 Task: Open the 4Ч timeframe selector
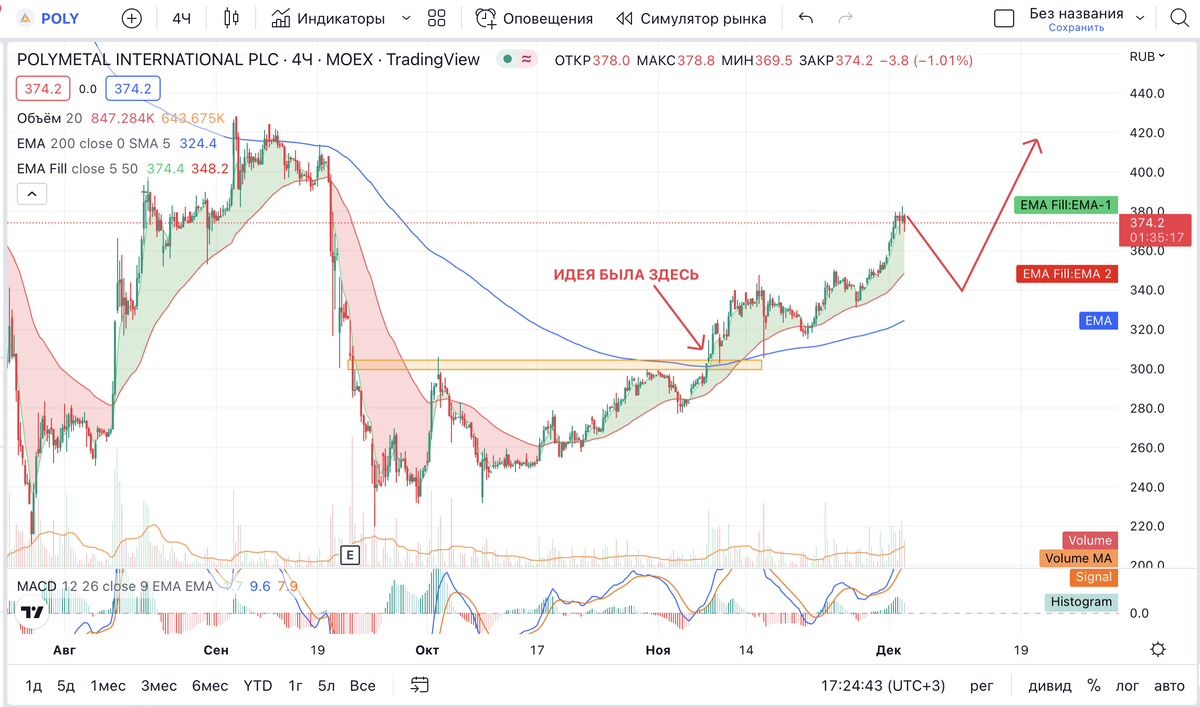tap(181, 19)
